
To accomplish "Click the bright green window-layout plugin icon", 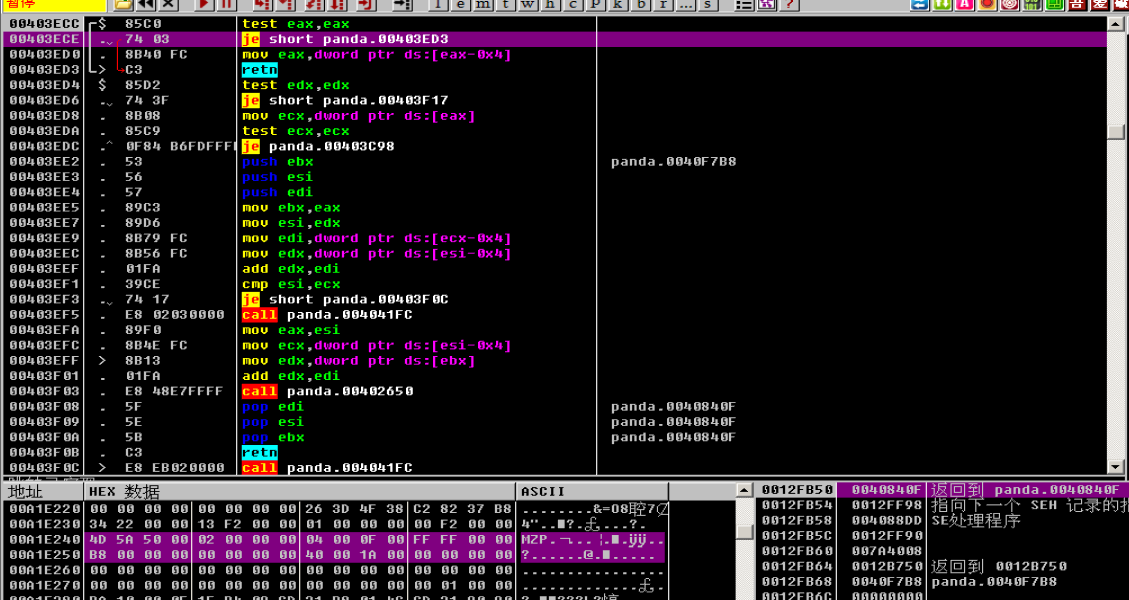I will (x=1055, y=4).
